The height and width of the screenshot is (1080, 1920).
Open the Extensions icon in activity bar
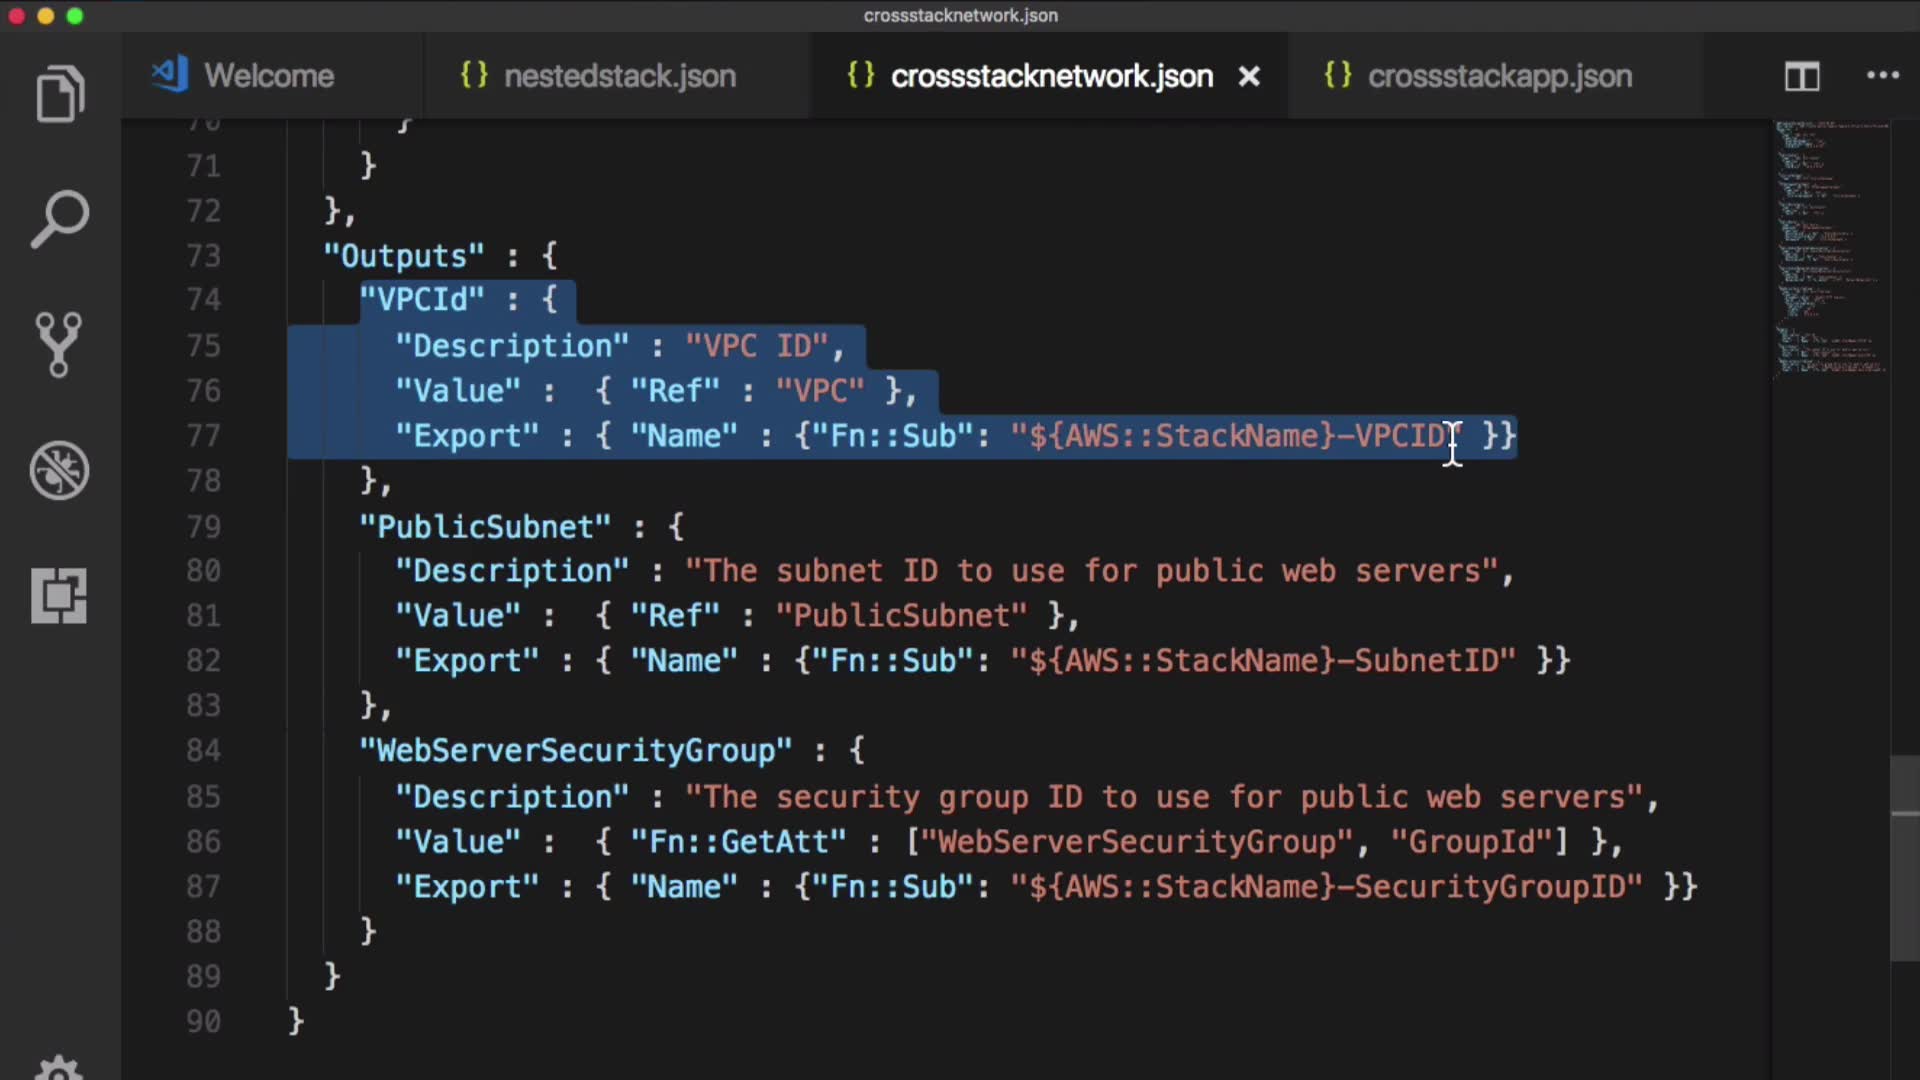[x=59, y=596]
